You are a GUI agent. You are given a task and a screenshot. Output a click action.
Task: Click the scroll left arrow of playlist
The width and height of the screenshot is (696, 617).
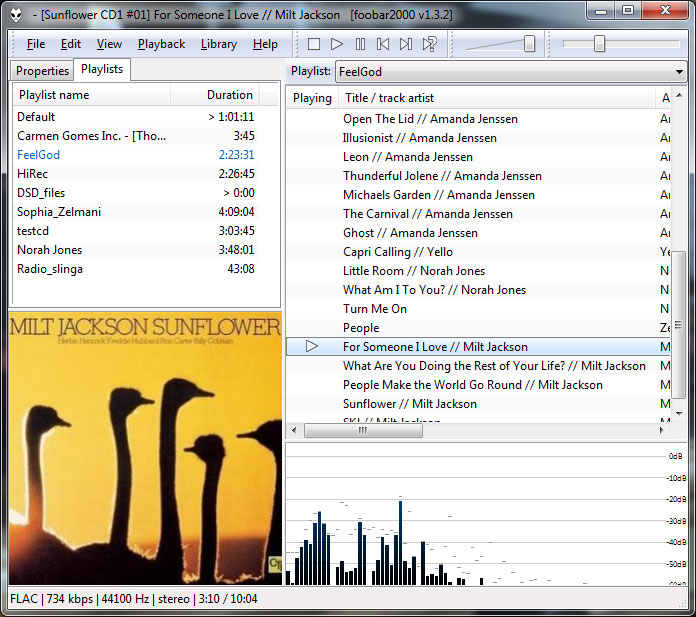(x=294, y=430)
